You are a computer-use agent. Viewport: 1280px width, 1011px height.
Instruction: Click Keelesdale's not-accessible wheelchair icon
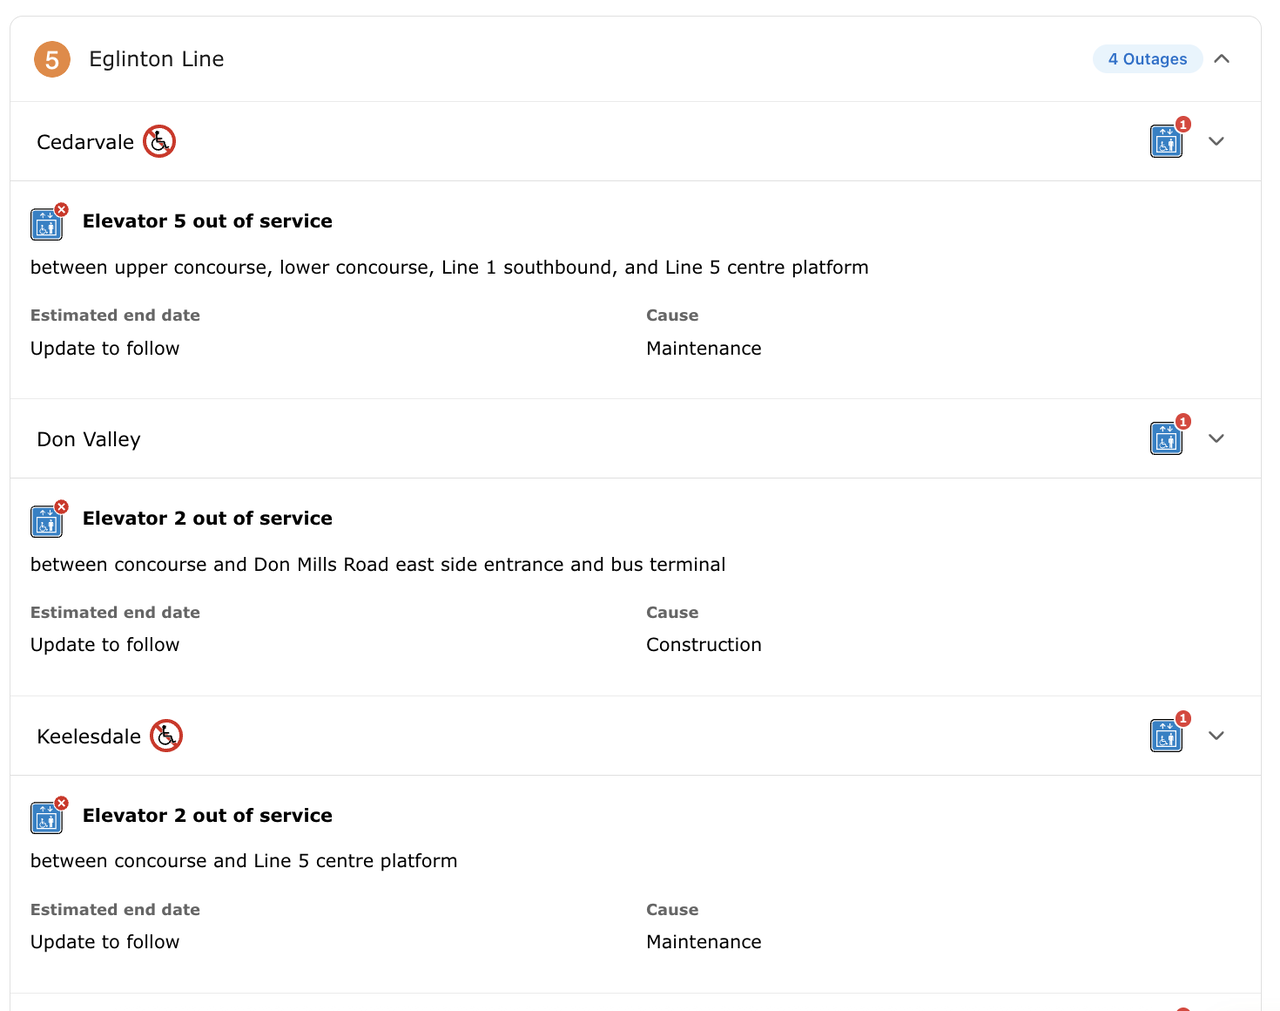(166, 736)
